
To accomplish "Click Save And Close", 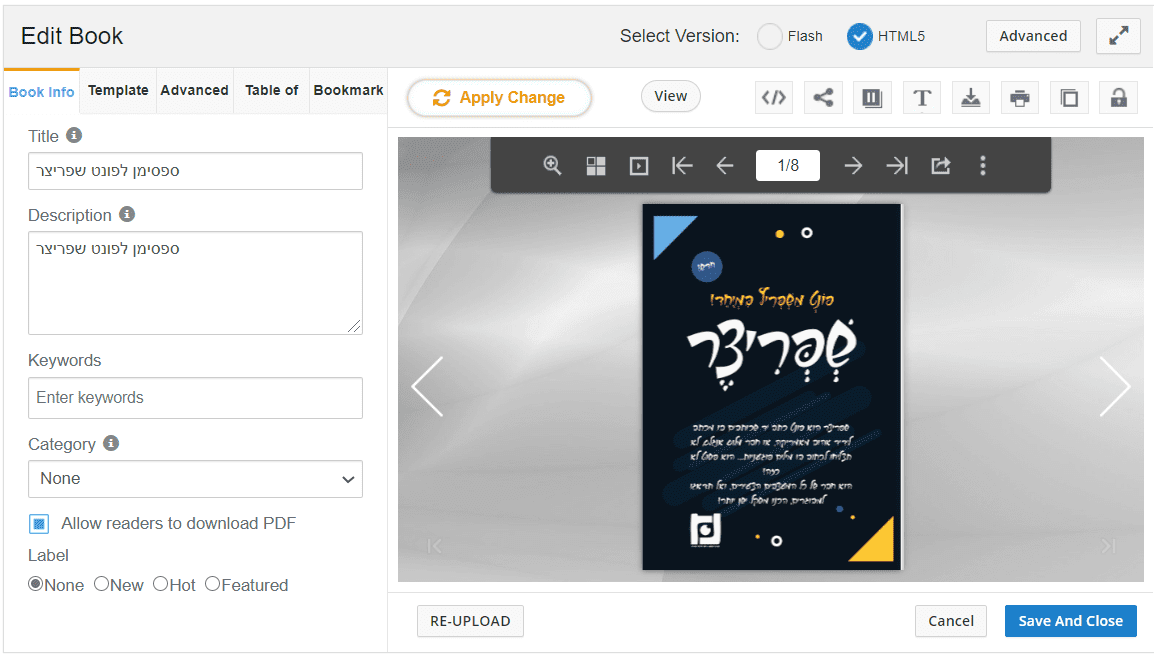I will point(1070,621).
